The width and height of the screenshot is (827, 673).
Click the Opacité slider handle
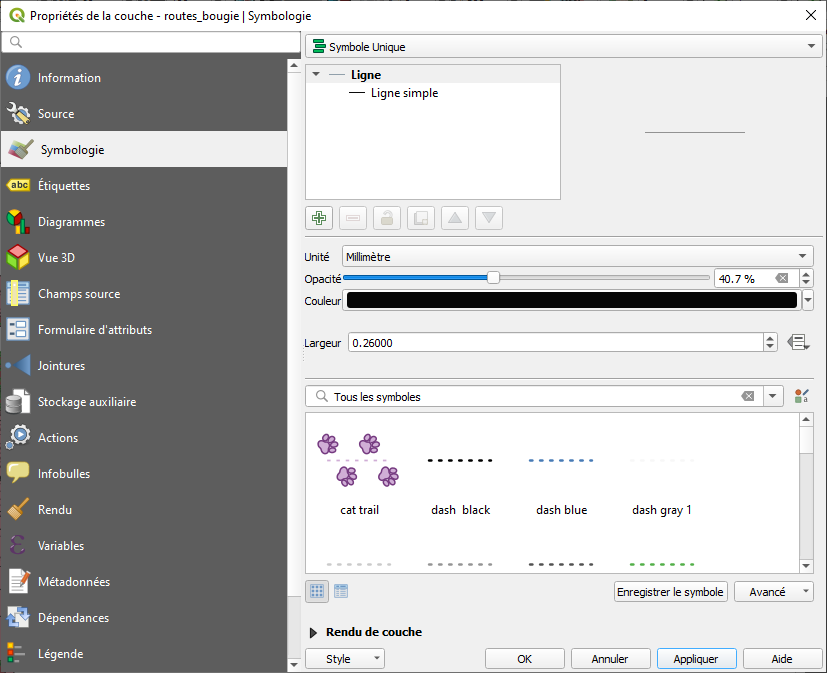[x=493, y=278]
